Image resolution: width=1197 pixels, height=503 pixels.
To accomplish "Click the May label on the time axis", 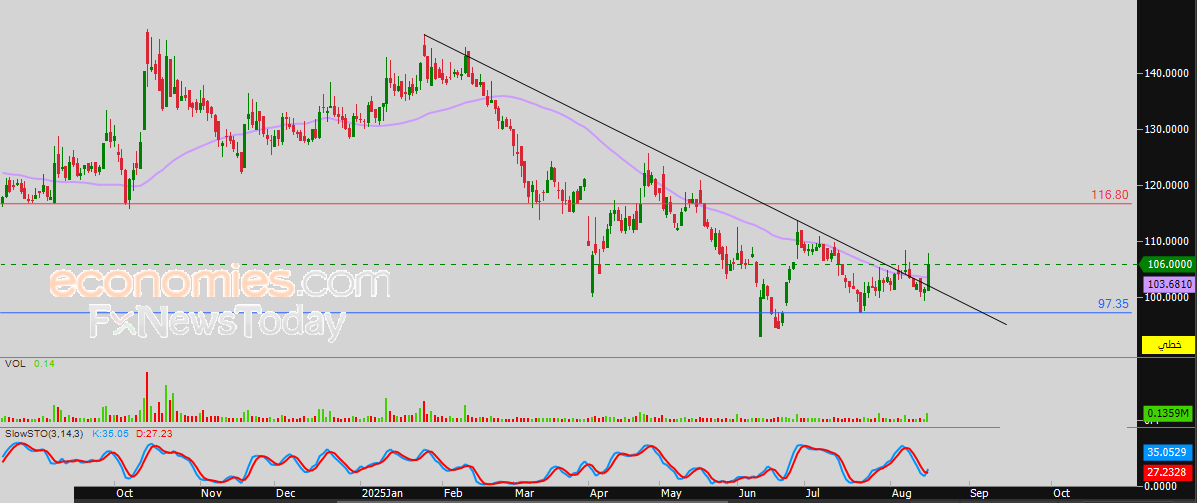I will point(671,495).
